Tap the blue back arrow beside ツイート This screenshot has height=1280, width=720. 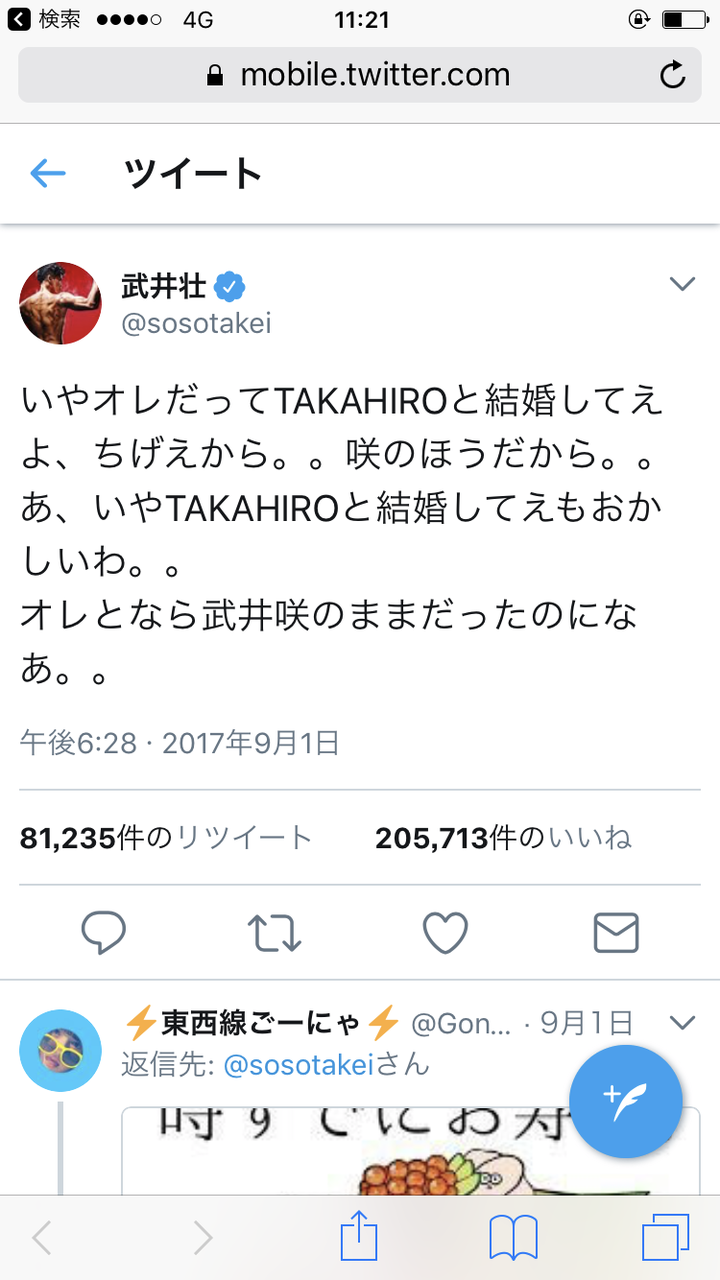click(x=47, y=174)
